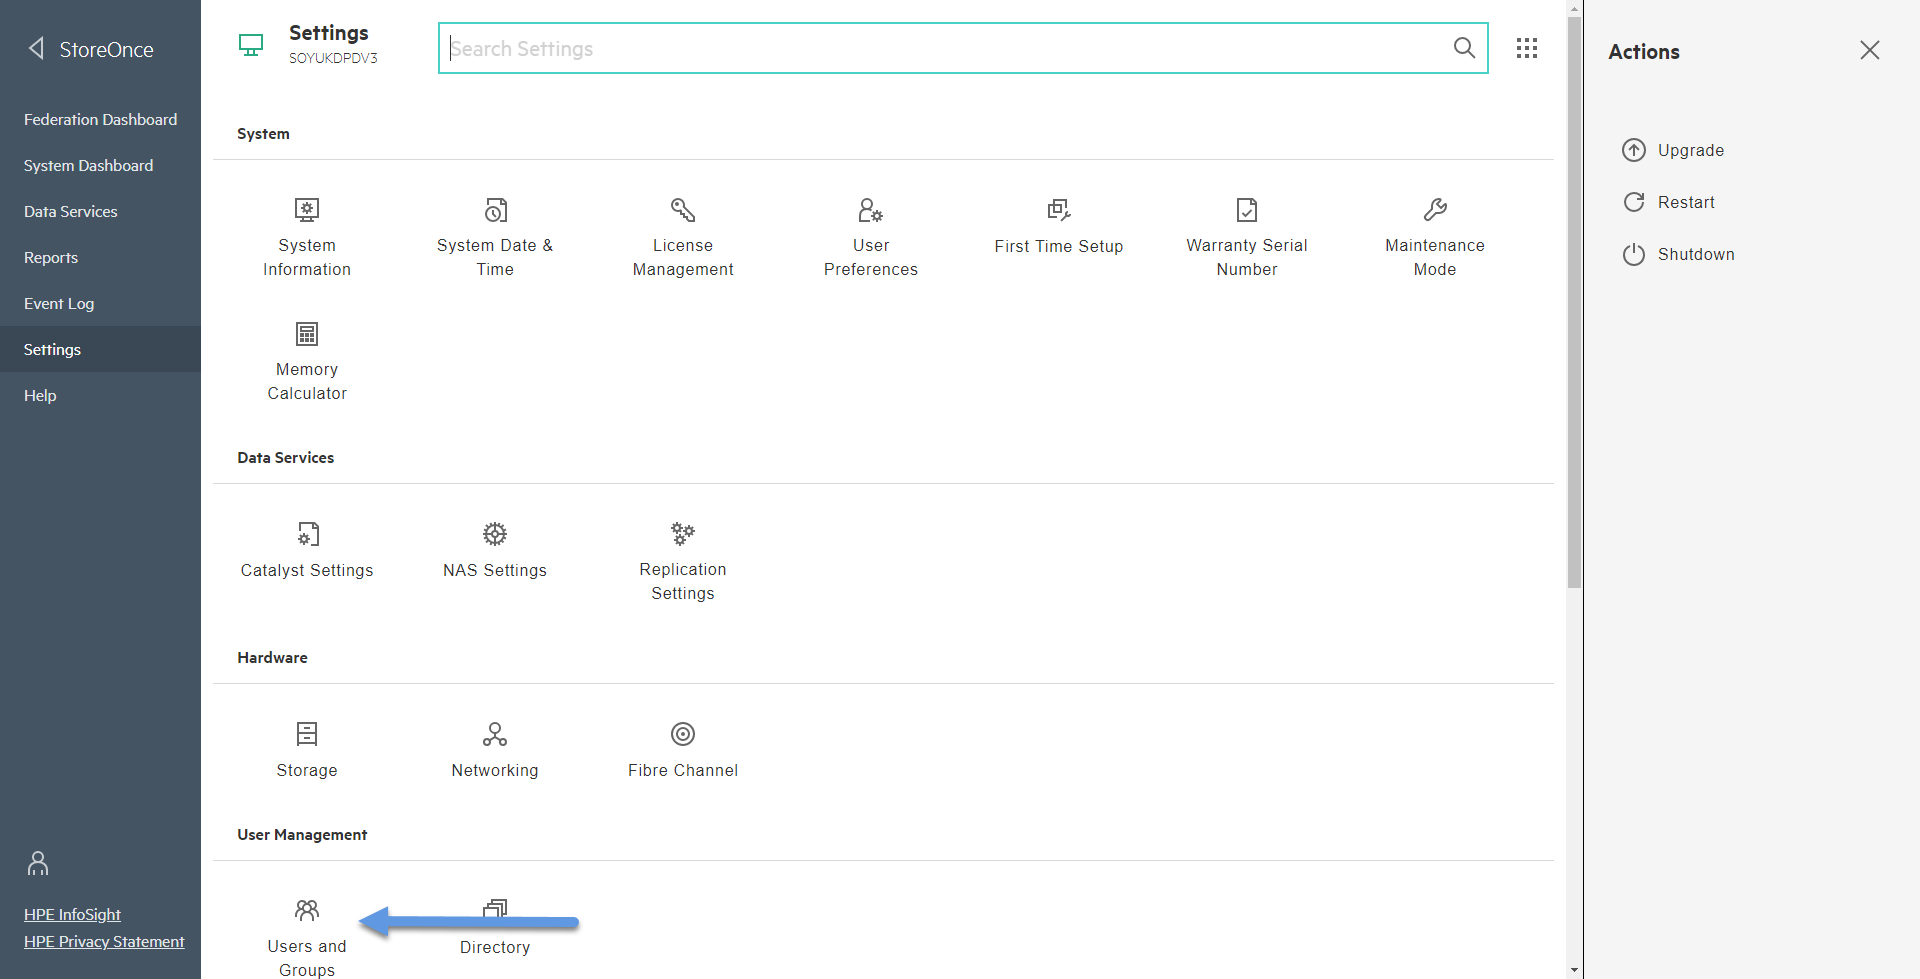Open Storage hardware icon

click(307, 734)
